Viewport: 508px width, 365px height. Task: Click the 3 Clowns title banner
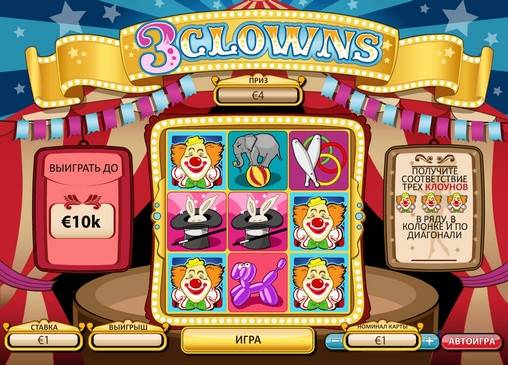tap(258, 47)
